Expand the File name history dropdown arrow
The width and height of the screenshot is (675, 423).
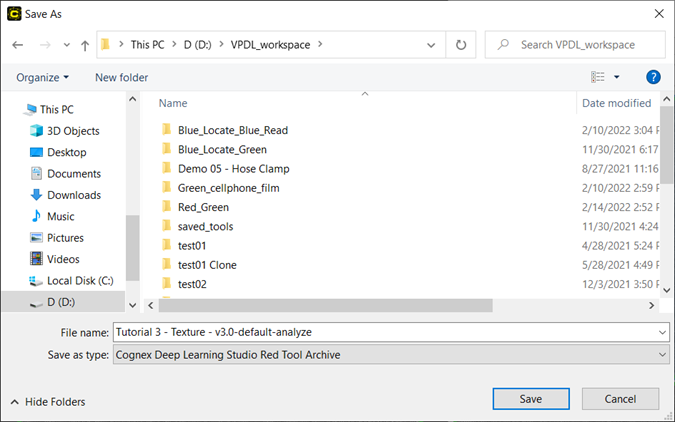(x=662, y=333)
